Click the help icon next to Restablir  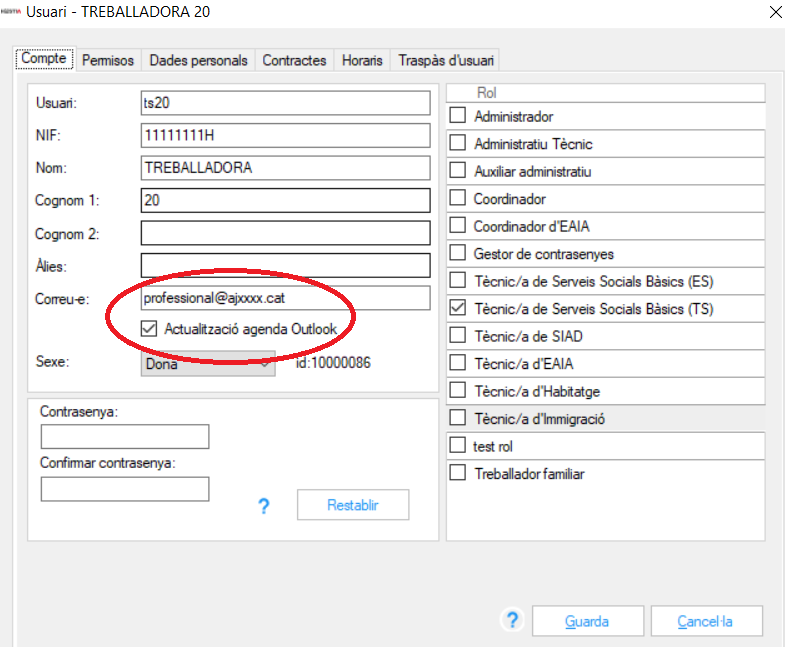click(264, 506)
